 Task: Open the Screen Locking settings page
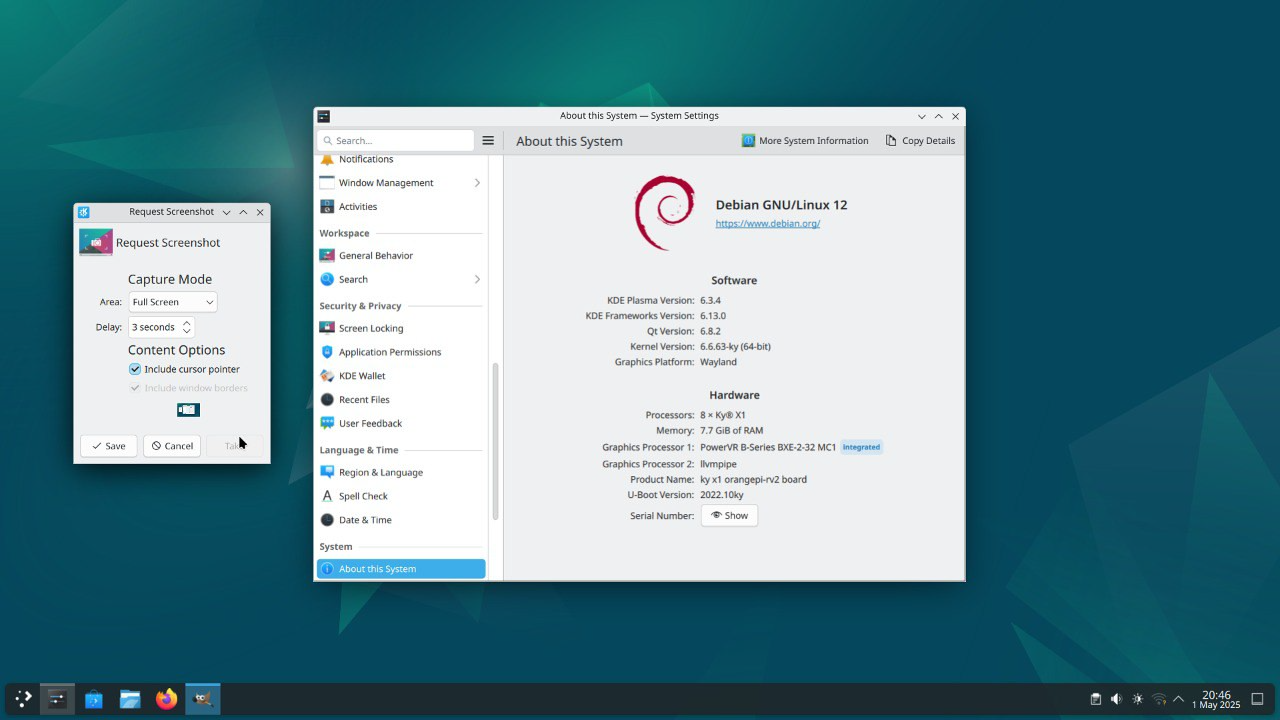tap(401, 328)
